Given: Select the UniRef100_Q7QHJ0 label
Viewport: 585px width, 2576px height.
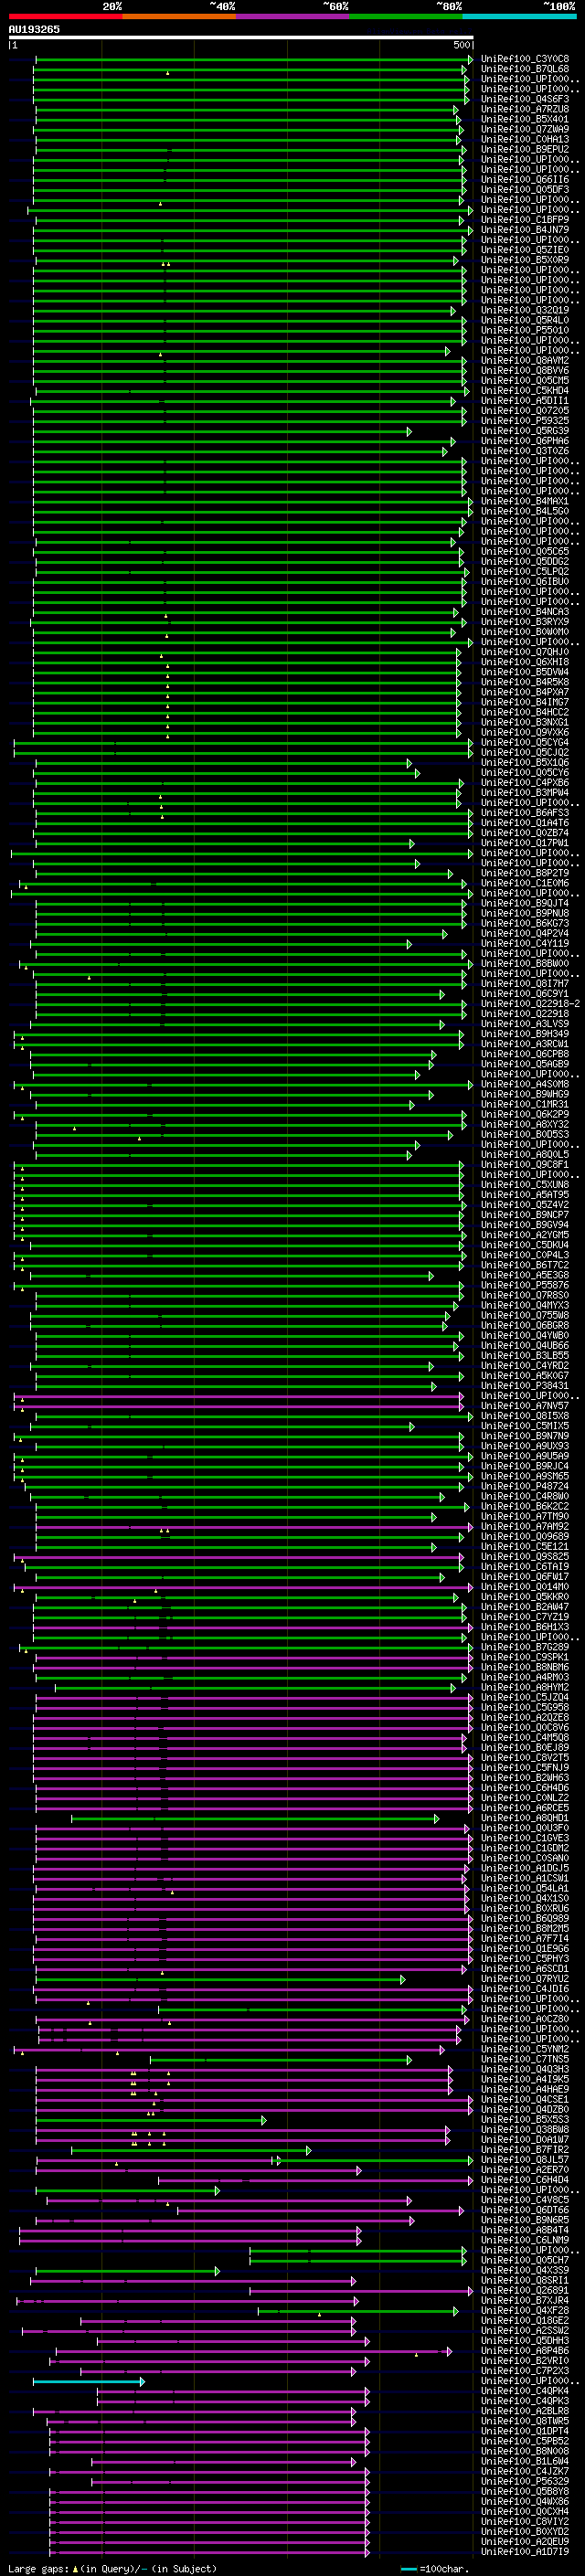Looking at the screenshot, I should pos(525,652).
